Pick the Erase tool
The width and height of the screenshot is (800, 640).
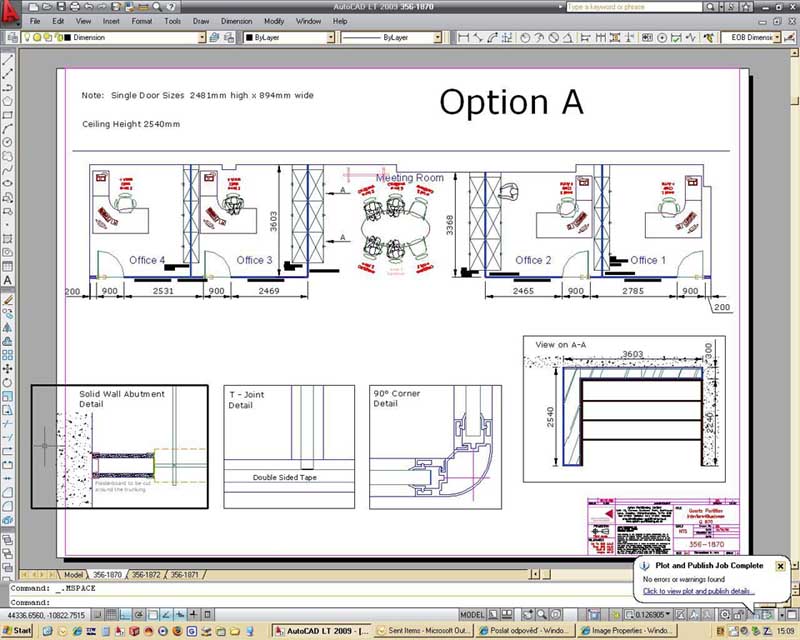[x=8, y=299]
